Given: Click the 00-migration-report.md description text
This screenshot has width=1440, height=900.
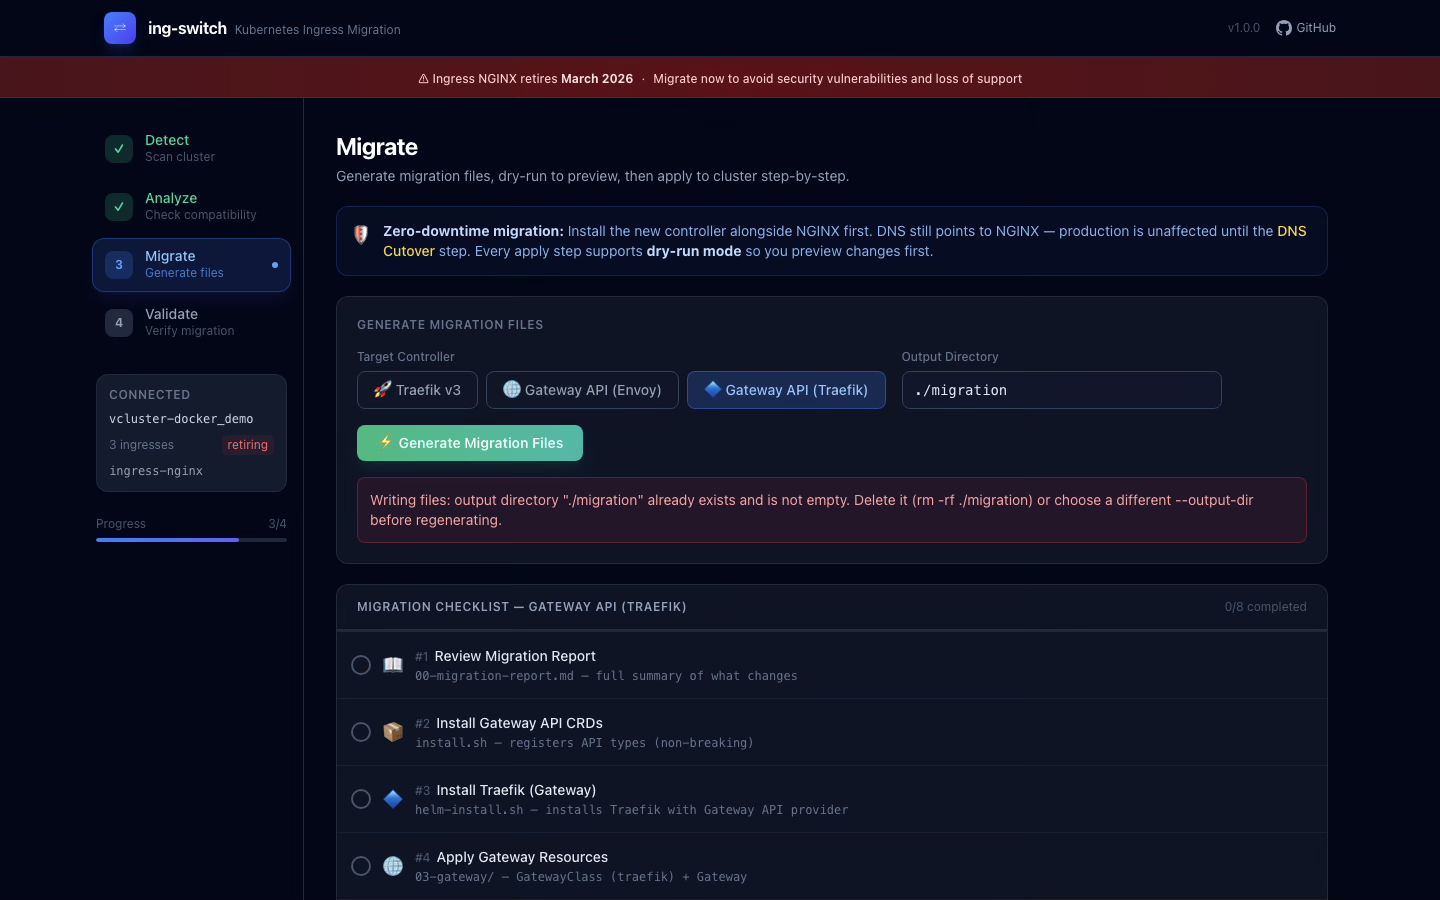Looking at the screenshot, I should point(606,676).
